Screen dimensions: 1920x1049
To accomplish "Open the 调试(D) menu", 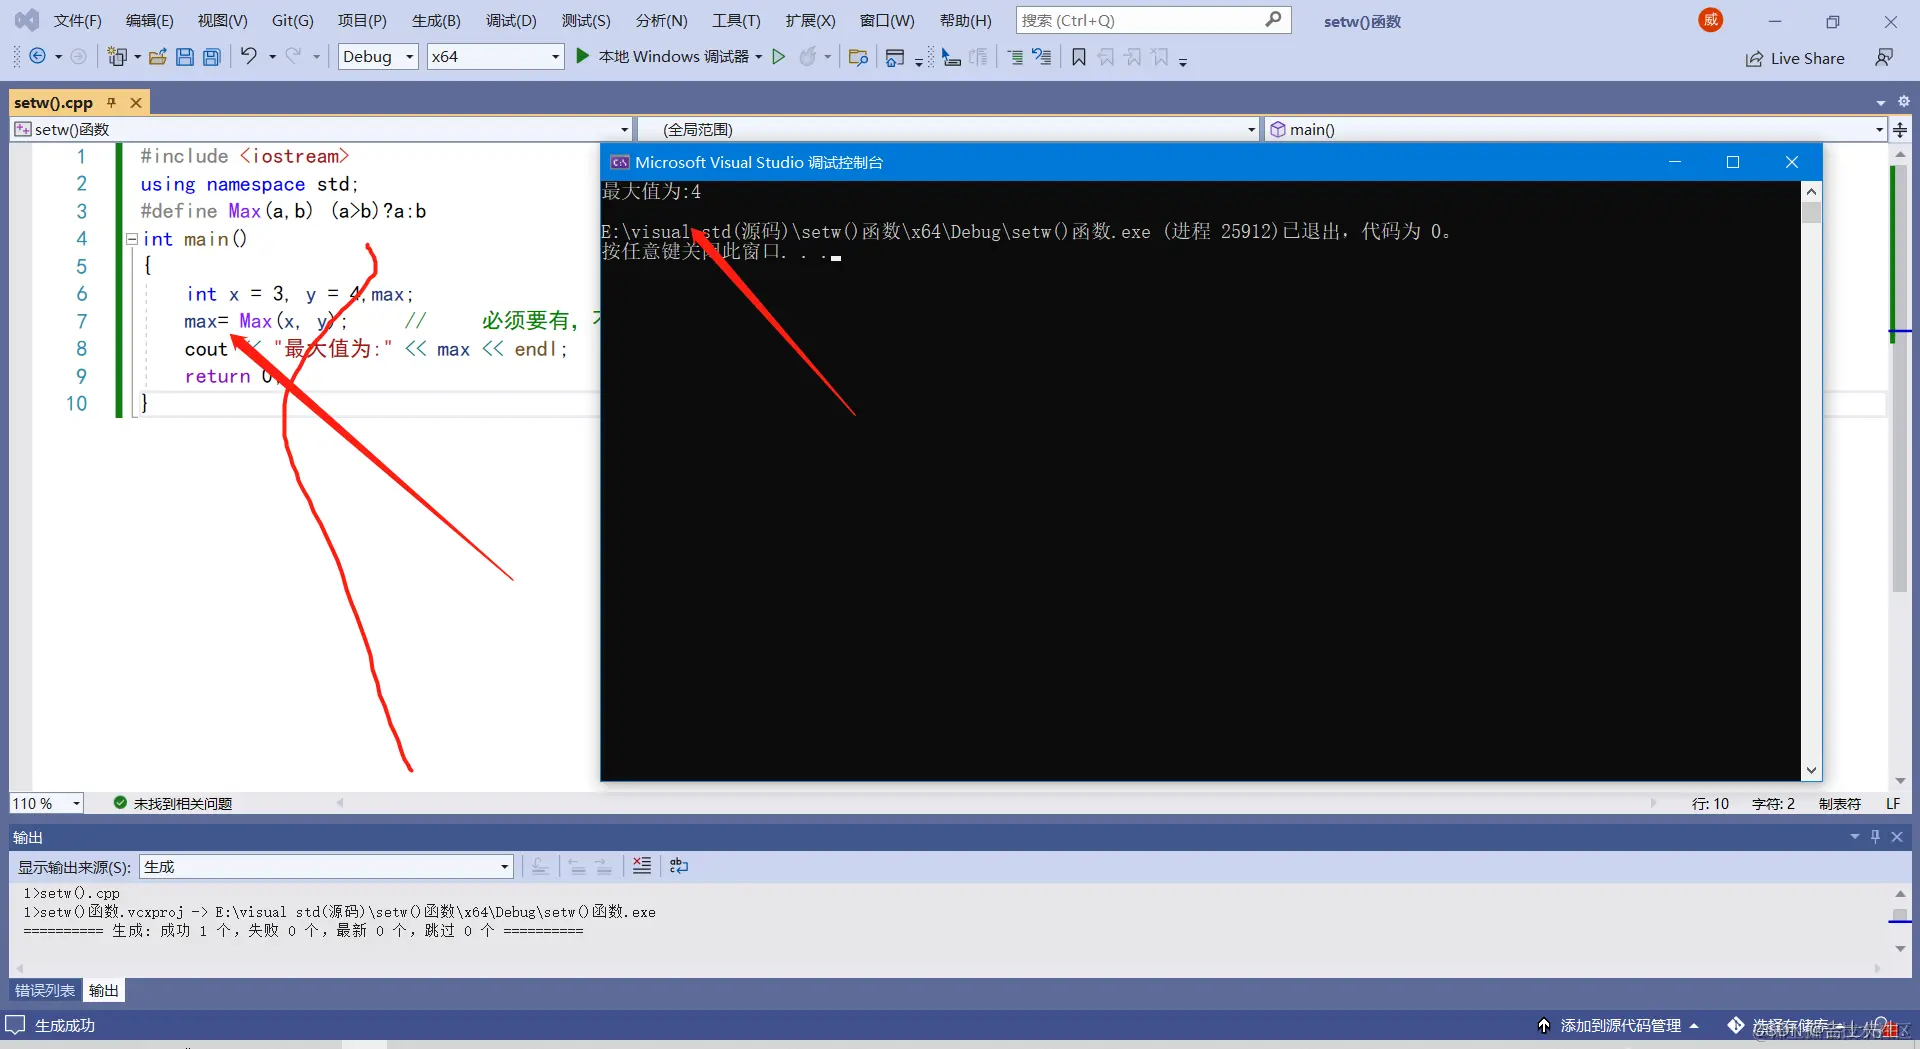I will [x=511, y=21].
